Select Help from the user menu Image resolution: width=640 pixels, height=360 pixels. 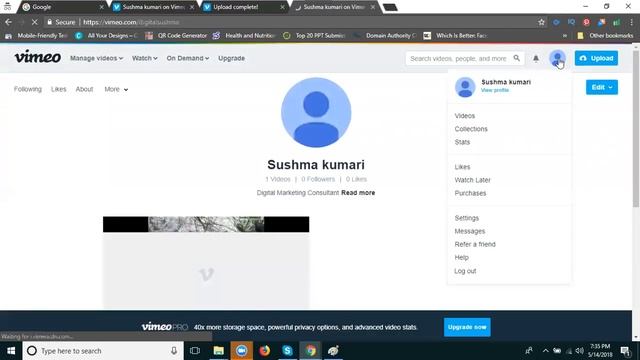(x=461, y=257)
